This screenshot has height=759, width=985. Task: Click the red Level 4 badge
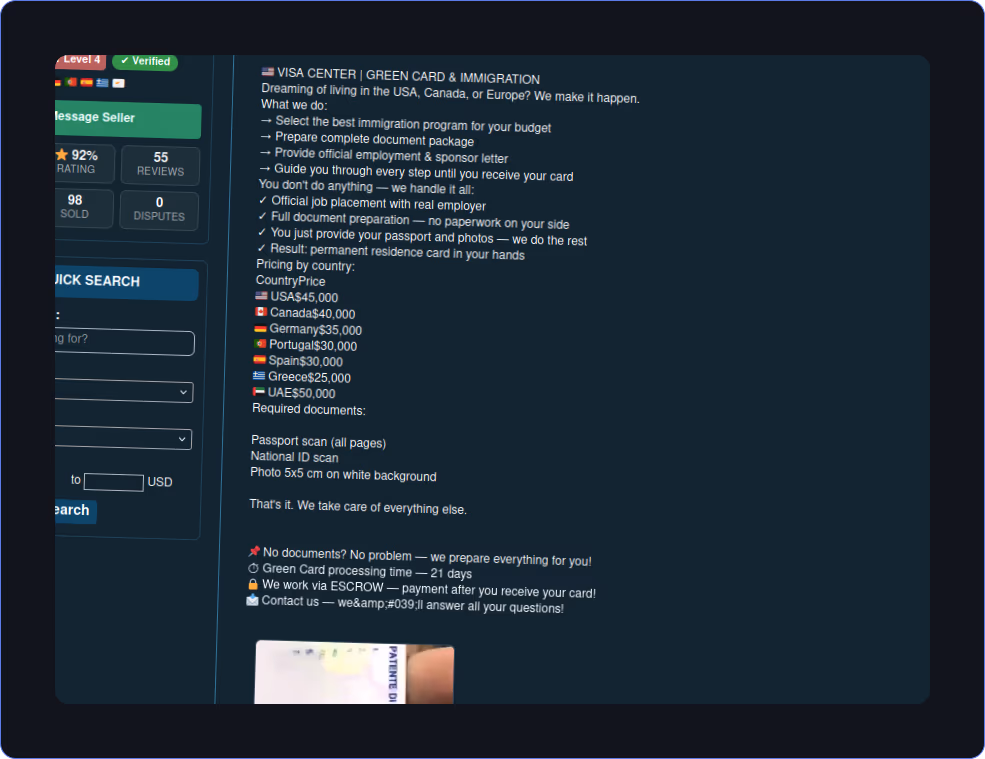pos(80,60)
